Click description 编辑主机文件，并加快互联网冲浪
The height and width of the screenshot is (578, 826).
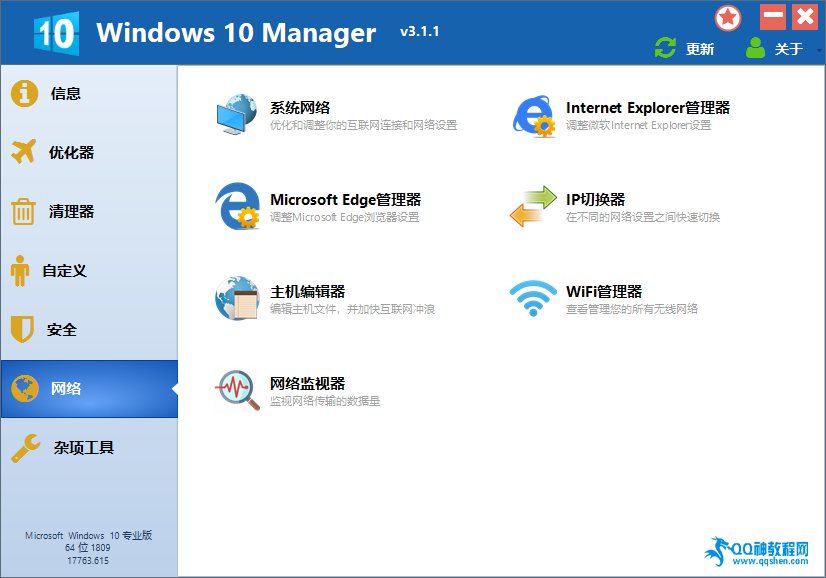pyautogui.click(x=352, y=309)
